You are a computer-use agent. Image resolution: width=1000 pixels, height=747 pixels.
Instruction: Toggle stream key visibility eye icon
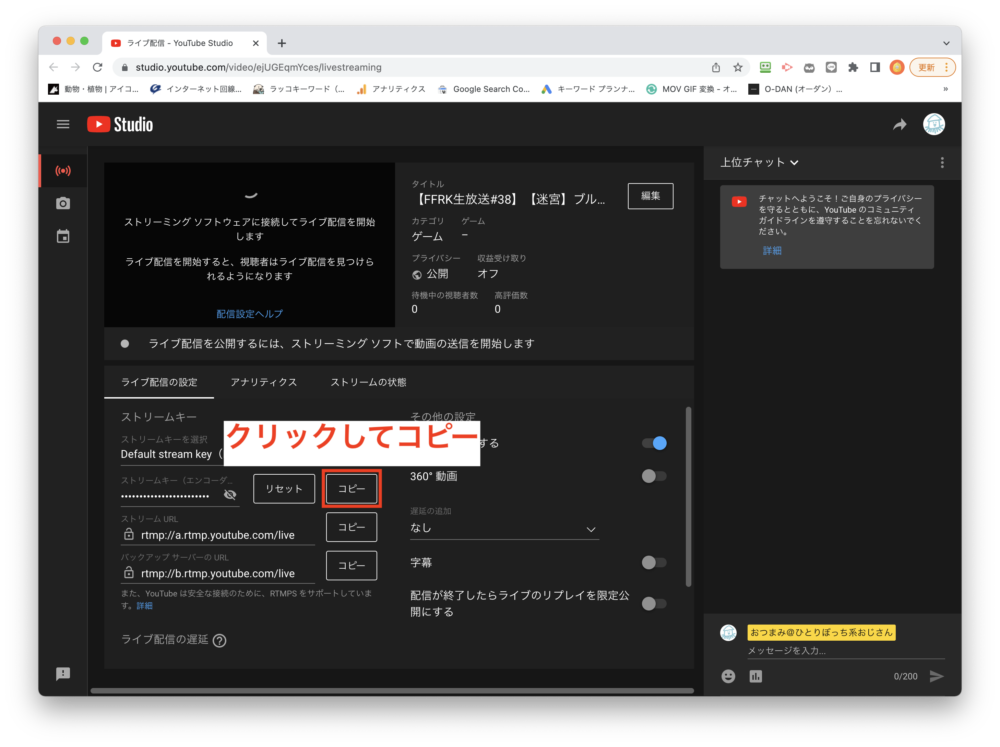[230, 494]
